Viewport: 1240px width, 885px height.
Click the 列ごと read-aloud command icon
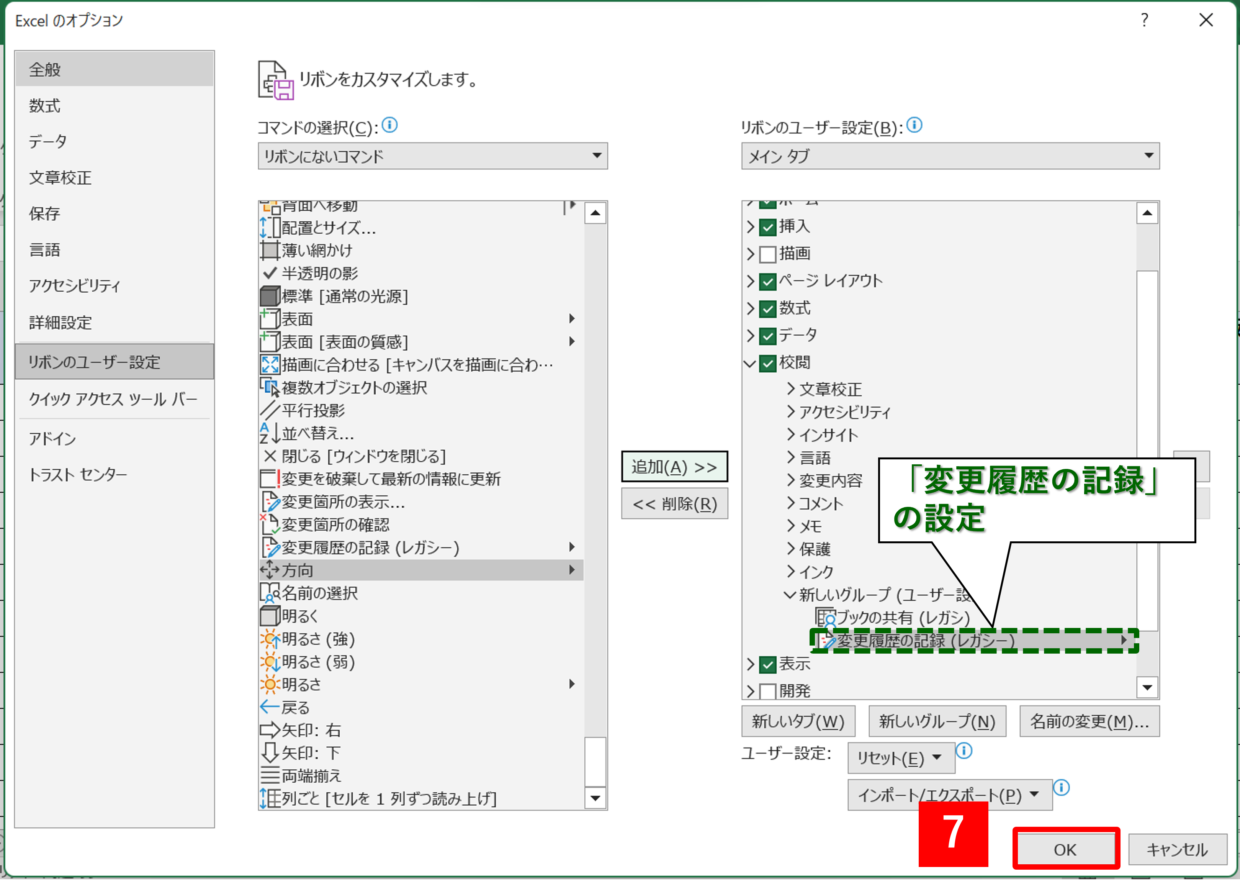270,798
